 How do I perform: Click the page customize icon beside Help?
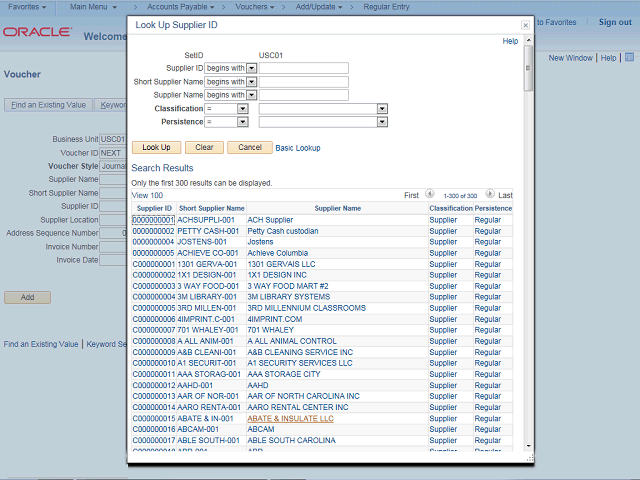coord(628,58)
